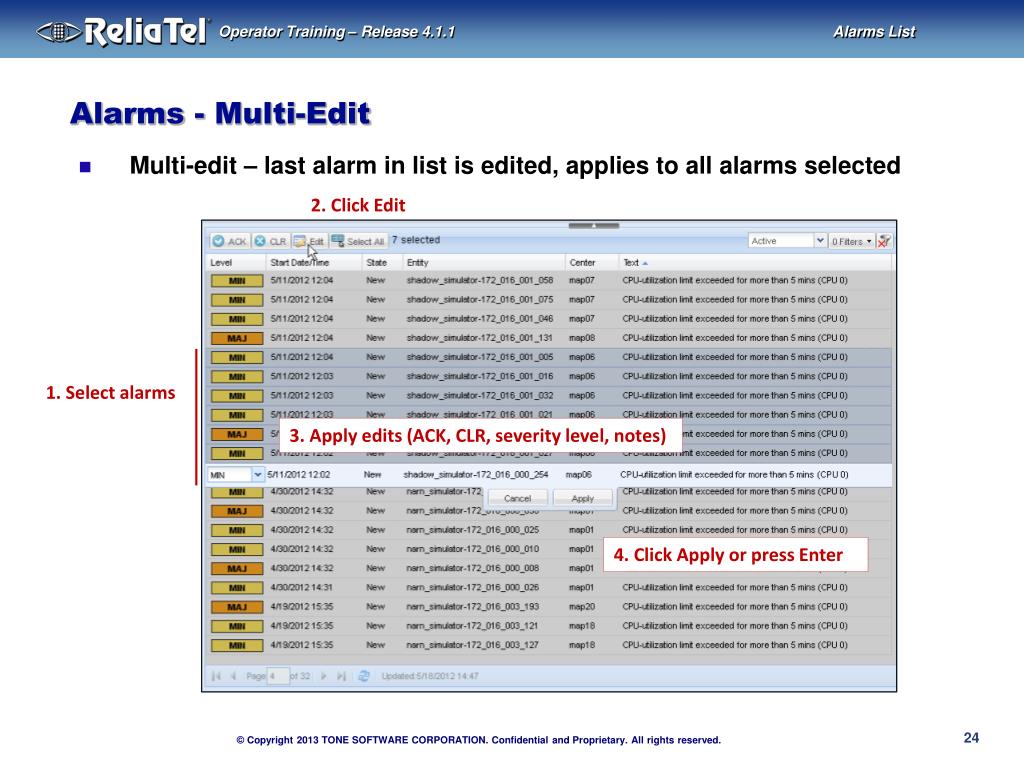Jump to the last alarms page
The width and height of the screenshot is (1024, 768).
[341, 676]
